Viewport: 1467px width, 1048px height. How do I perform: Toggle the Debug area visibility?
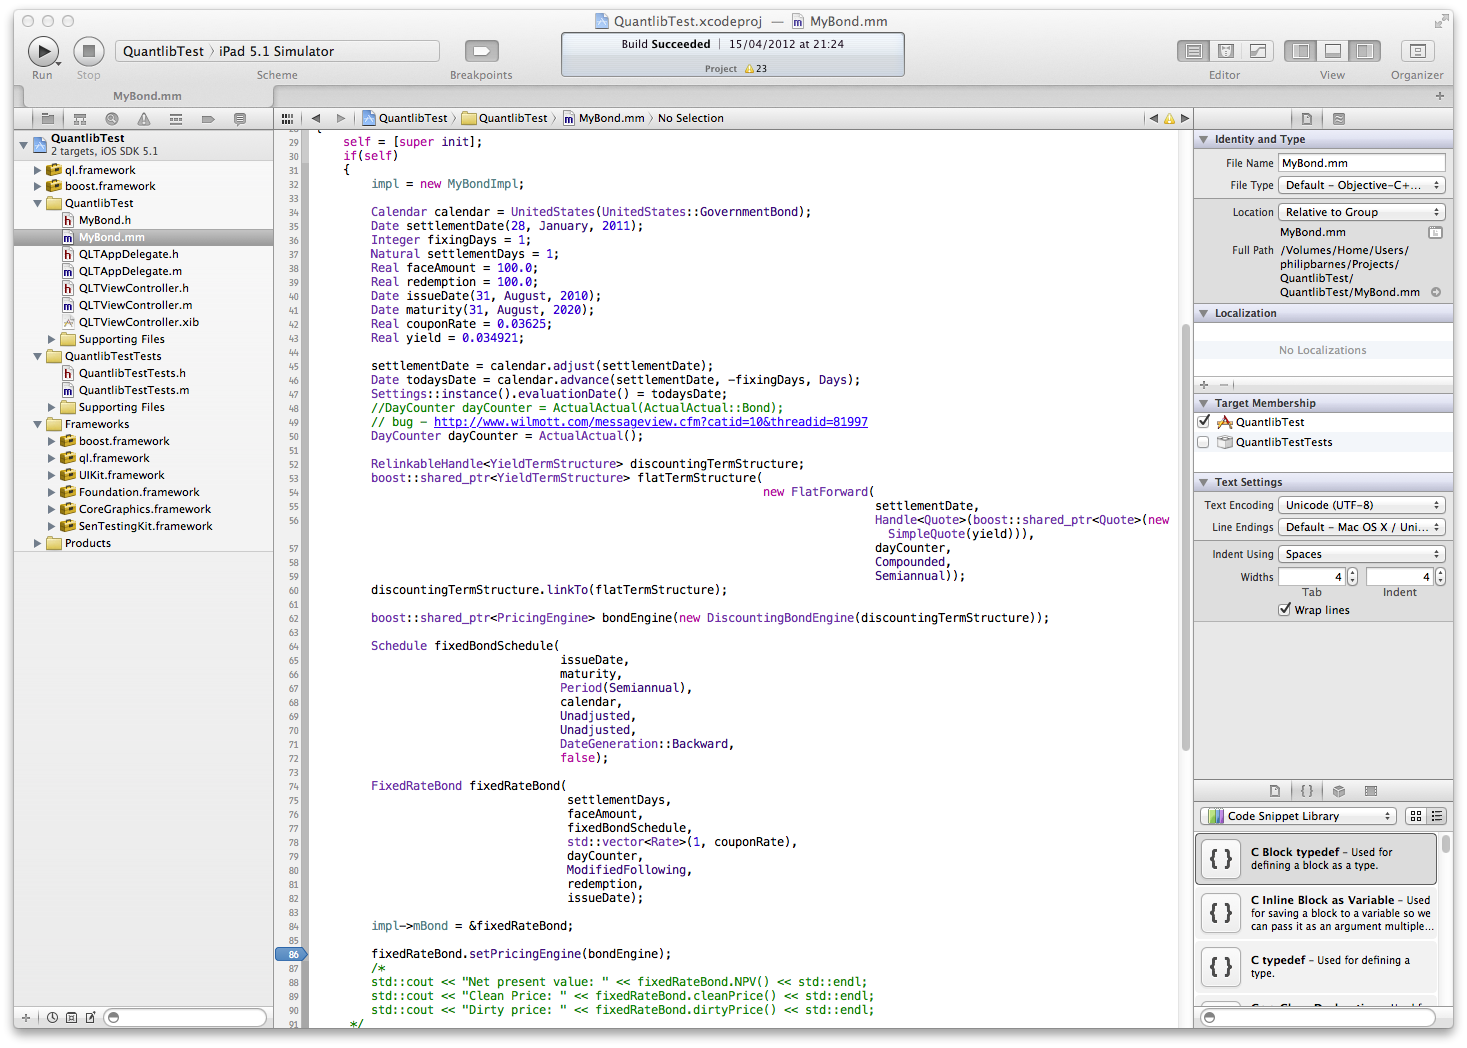pos(1333,51)
